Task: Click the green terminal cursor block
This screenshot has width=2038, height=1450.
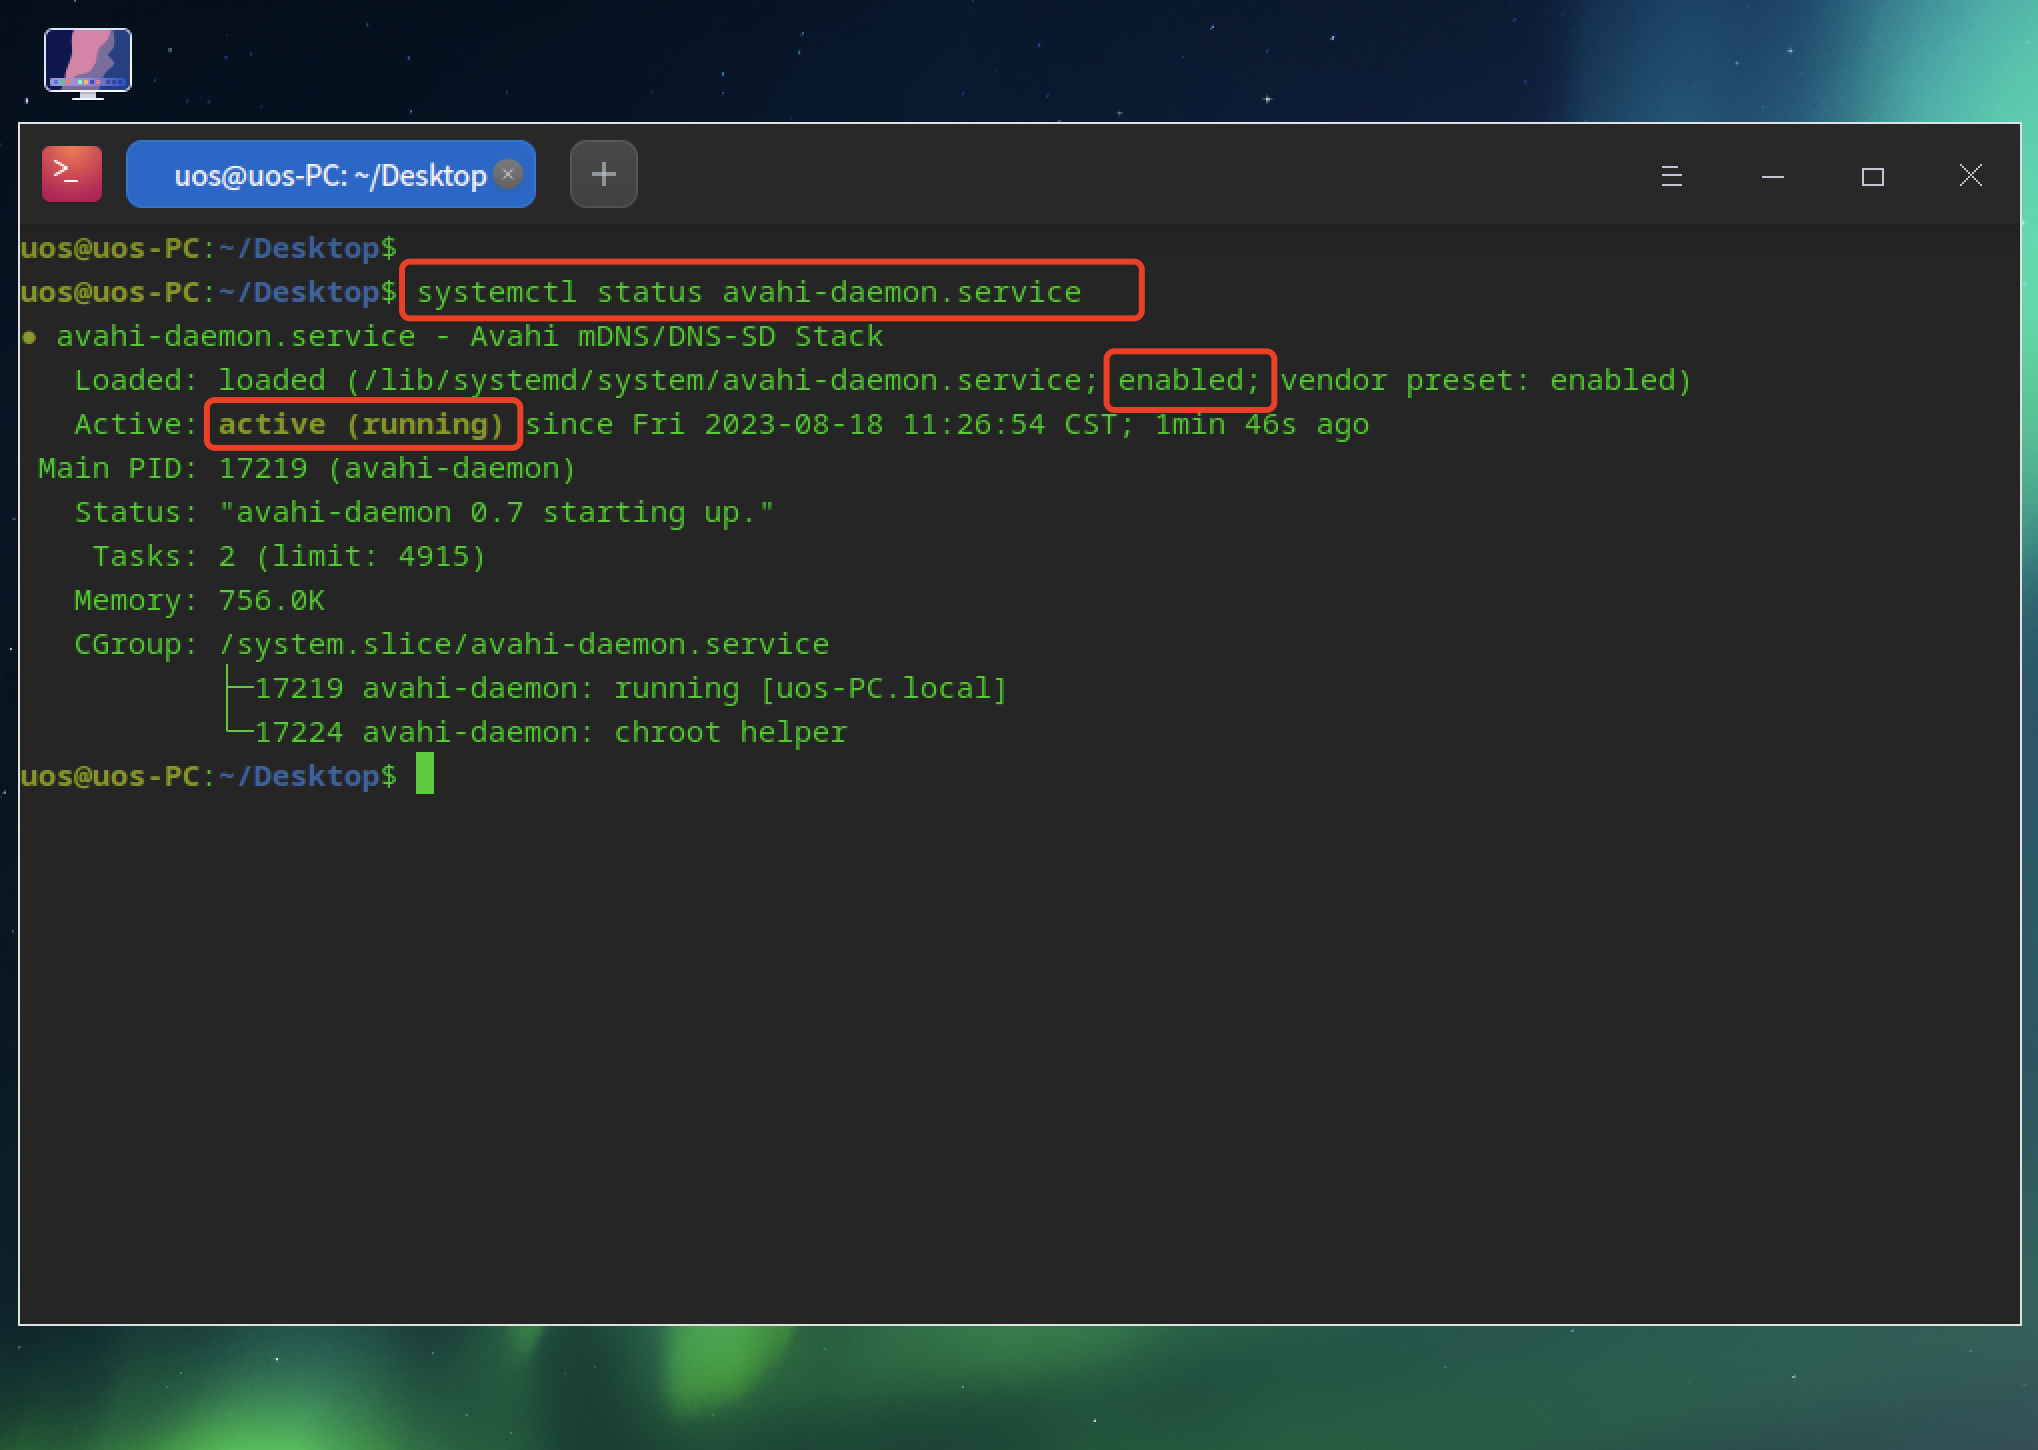Action: click(x=425, y=774)
